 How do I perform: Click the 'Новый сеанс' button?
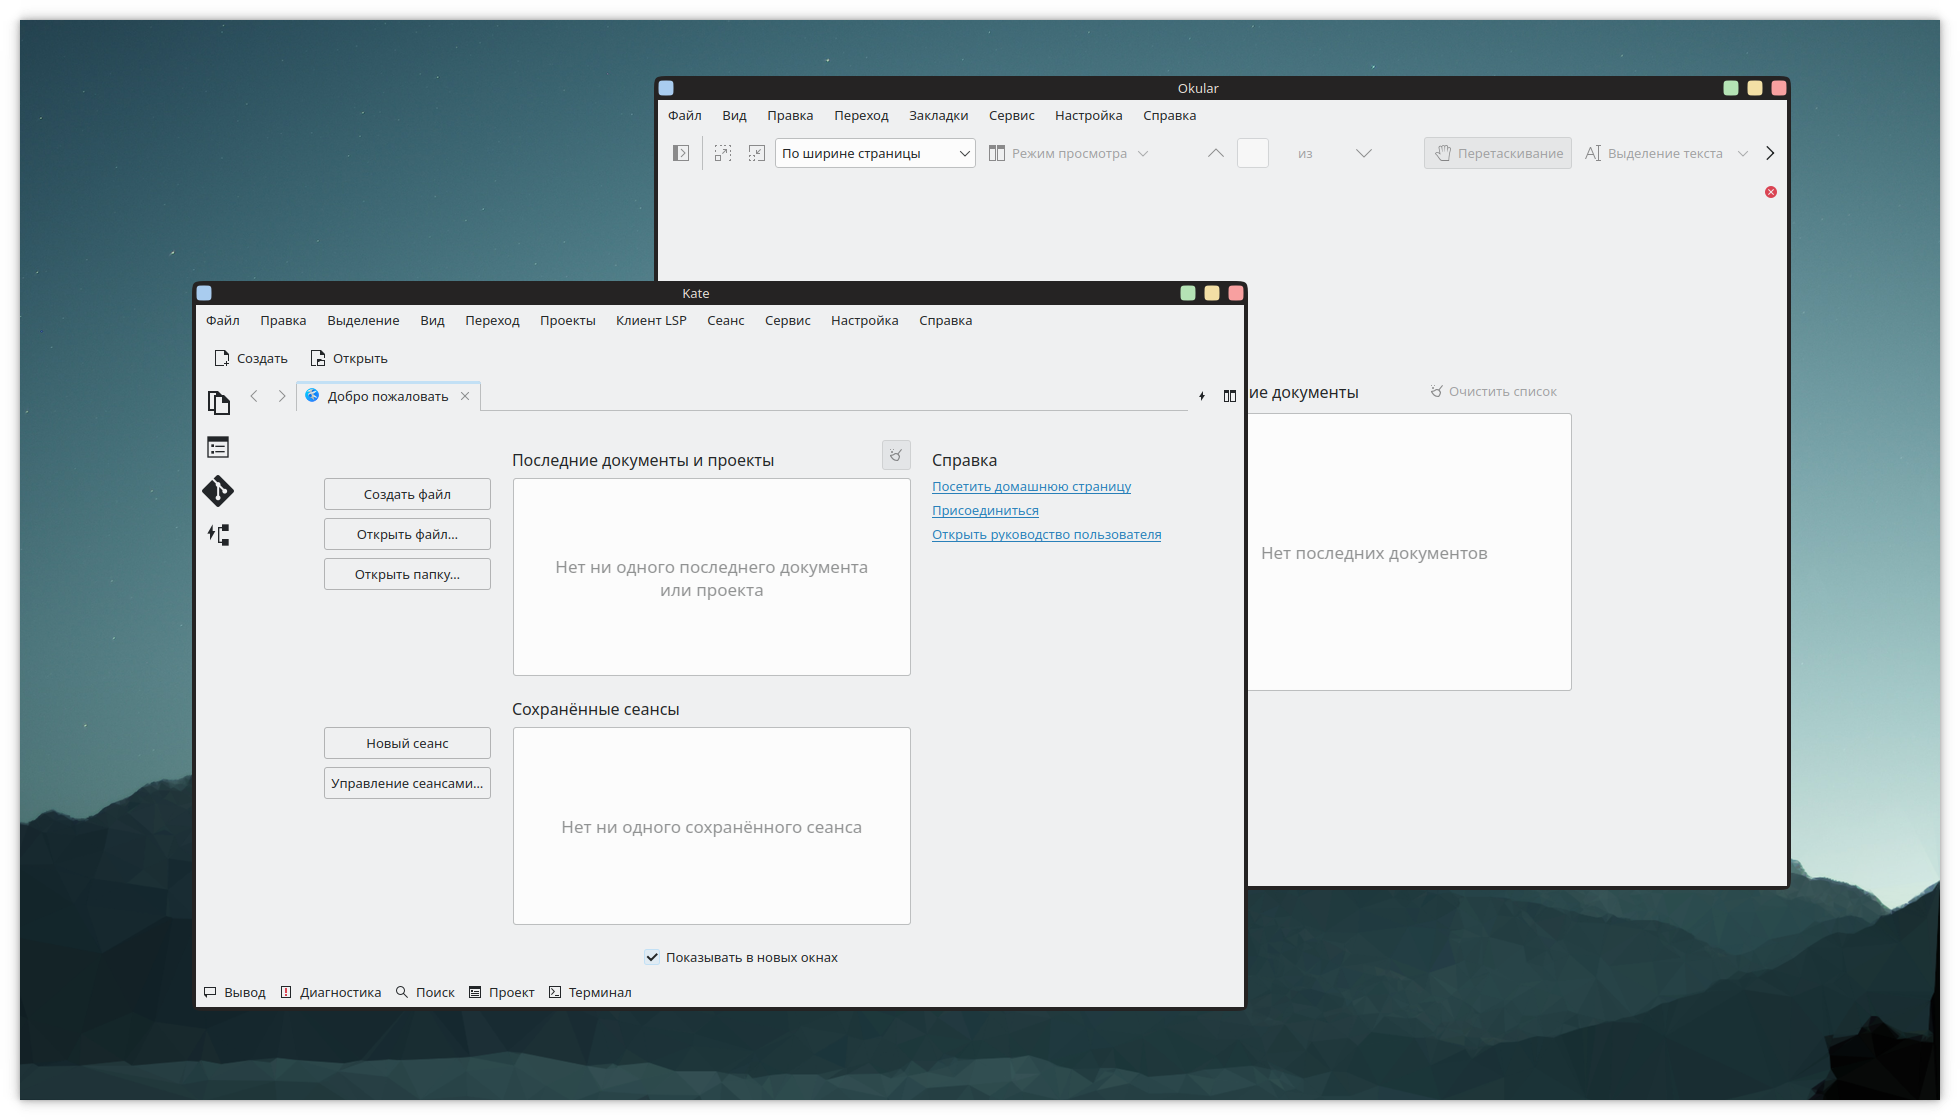pyautogui.click(x=407, y=743)
